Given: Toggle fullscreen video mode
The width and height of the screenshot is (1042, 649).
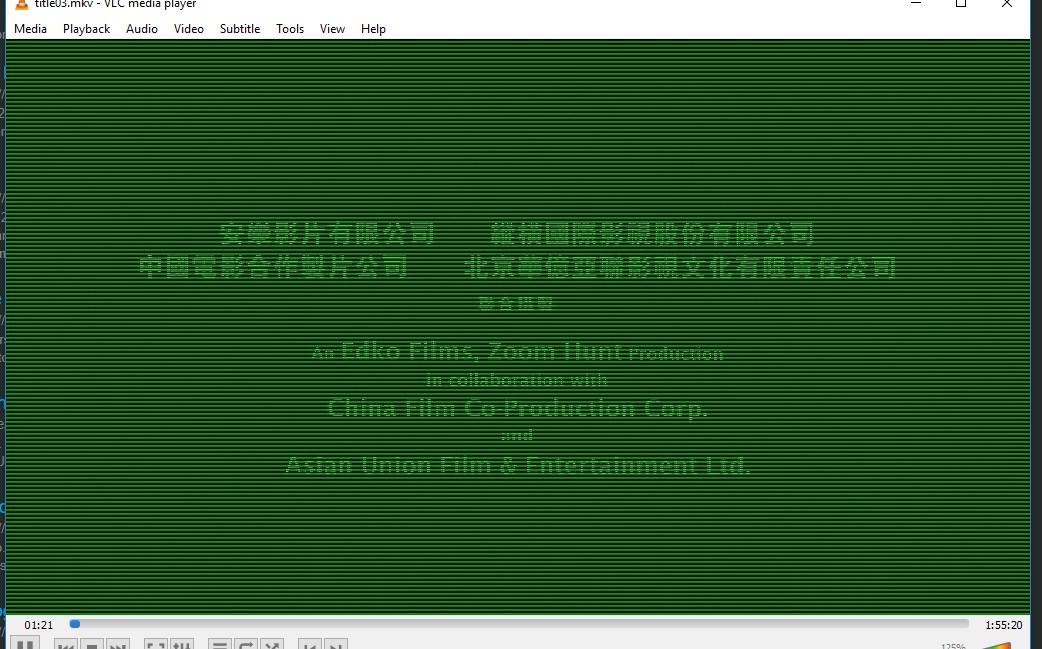Looking at the screenshot, I should (156, 645).
